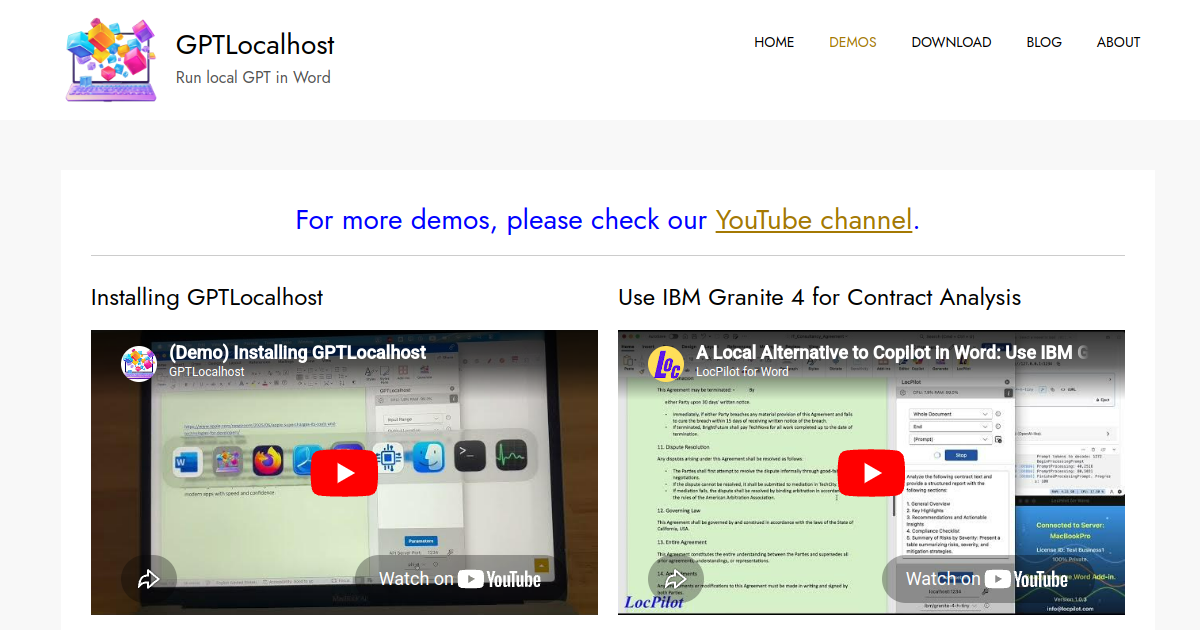
Task: Open the DEMOS menu item
Action: pos(853,42)
